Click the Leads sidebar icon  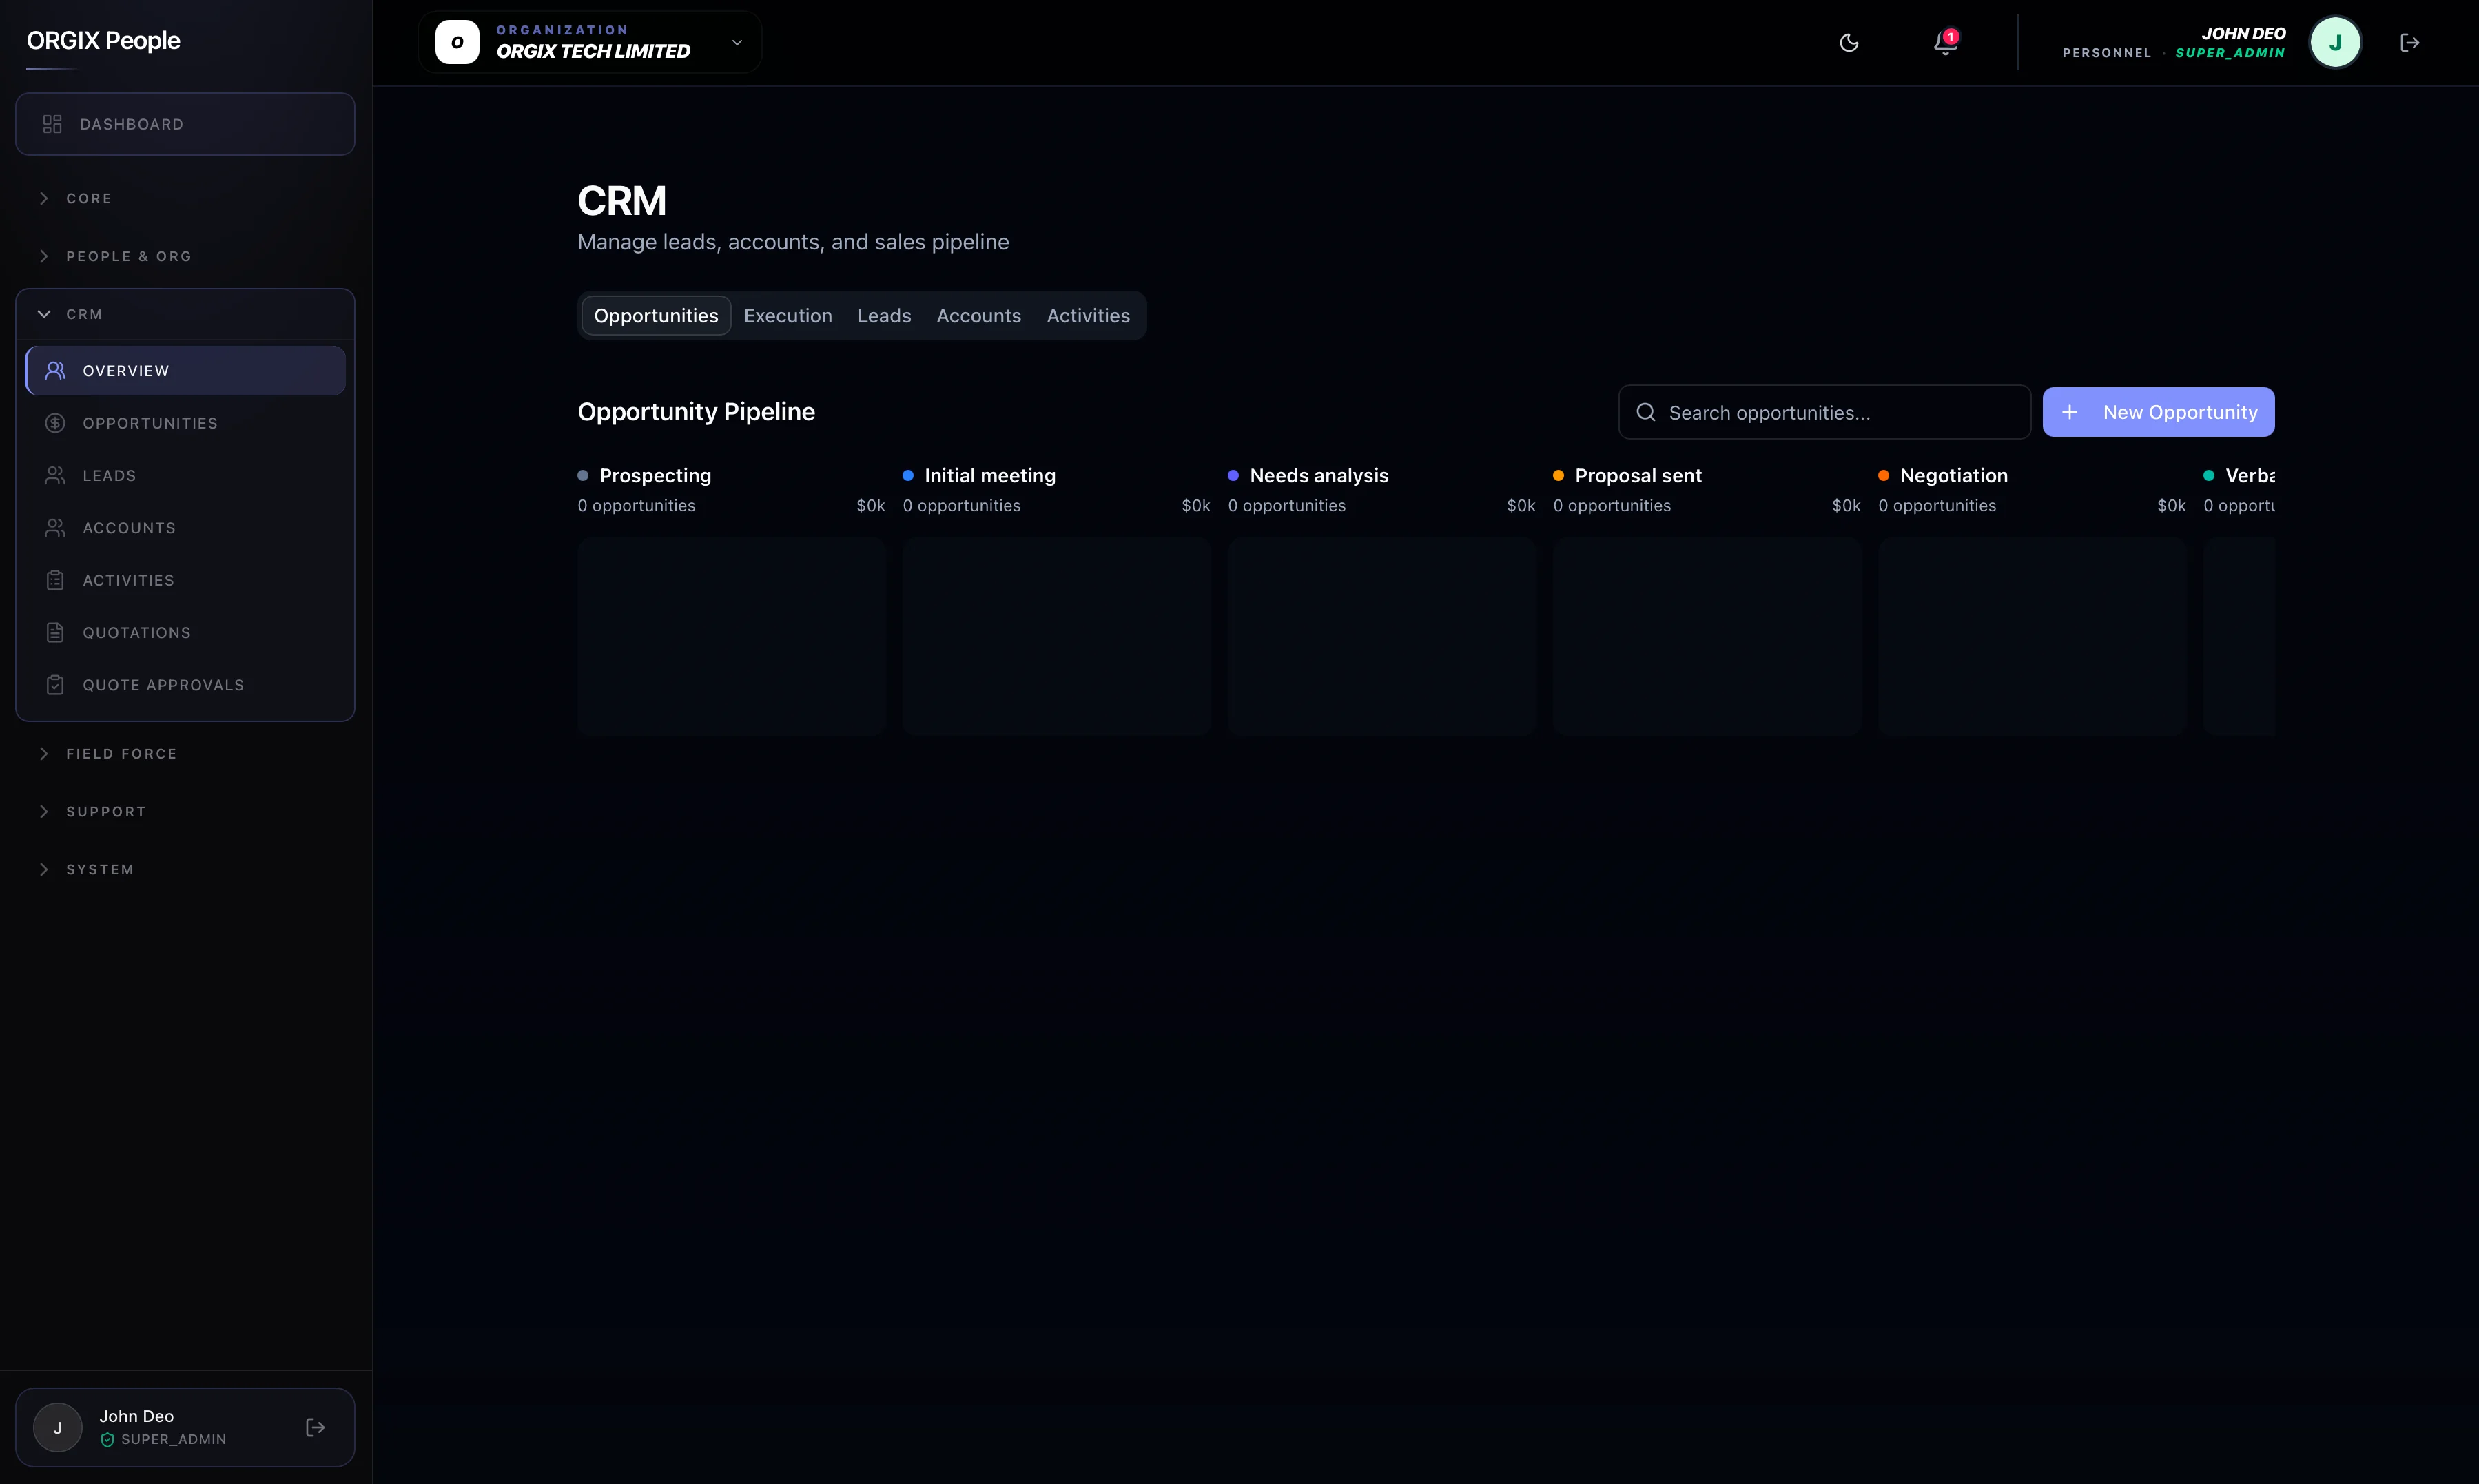(55, 476)
